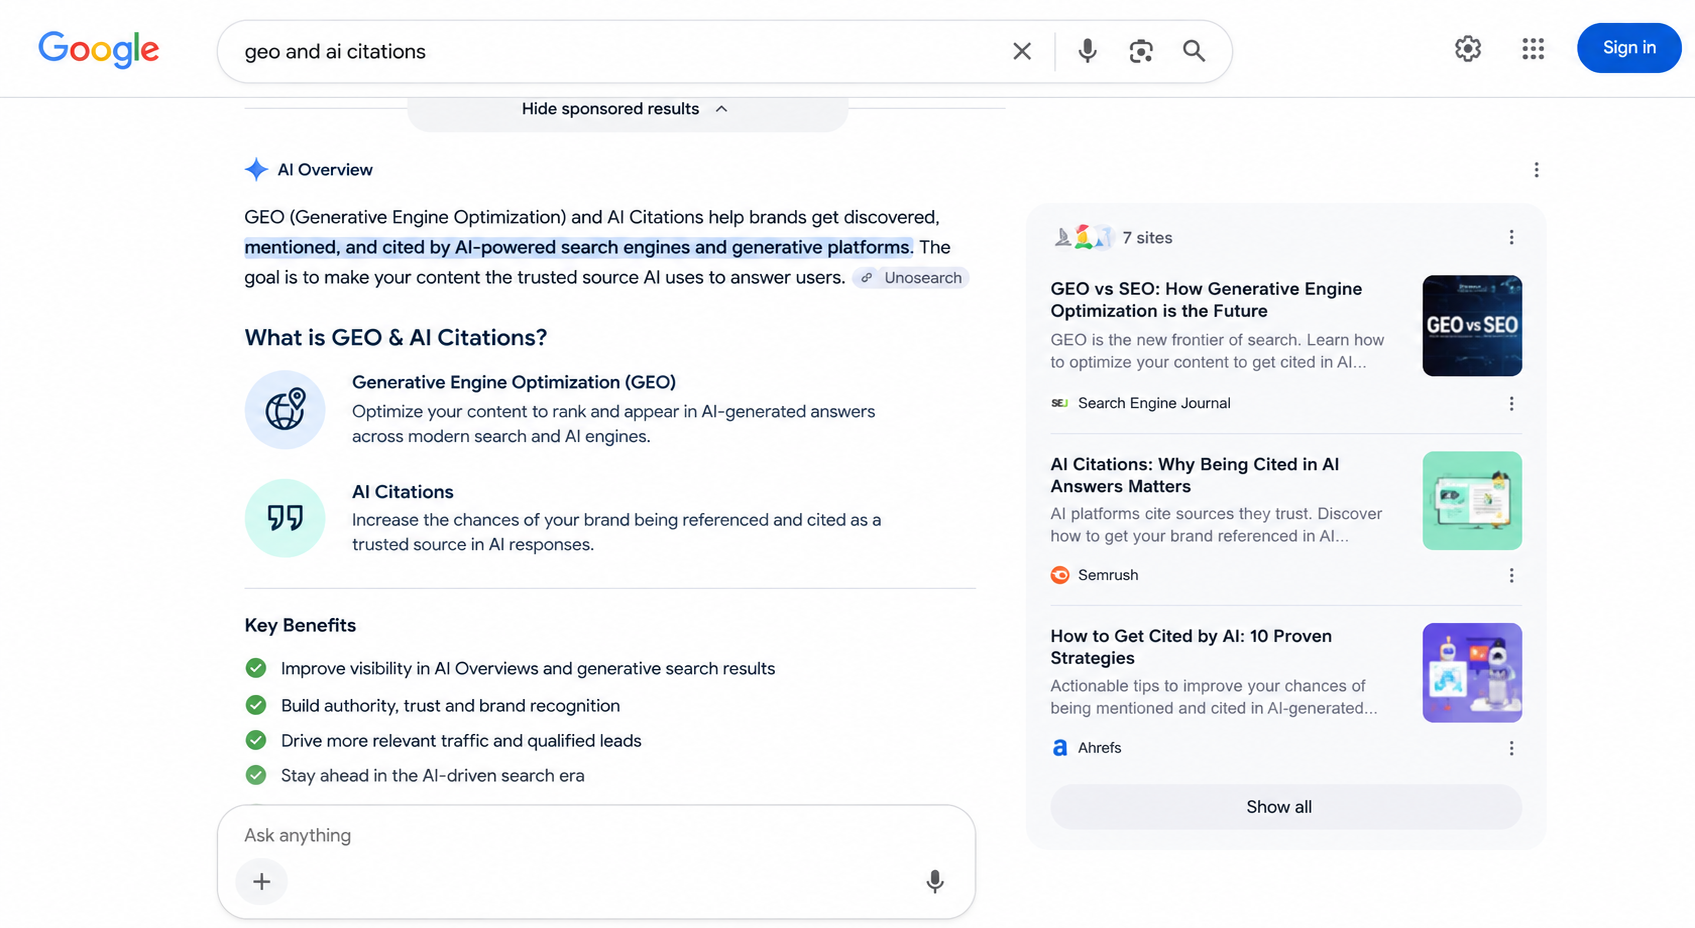
Task: Open the 7 sites panel options menu
Action: pyautogui.click(x=1511, y=237)
